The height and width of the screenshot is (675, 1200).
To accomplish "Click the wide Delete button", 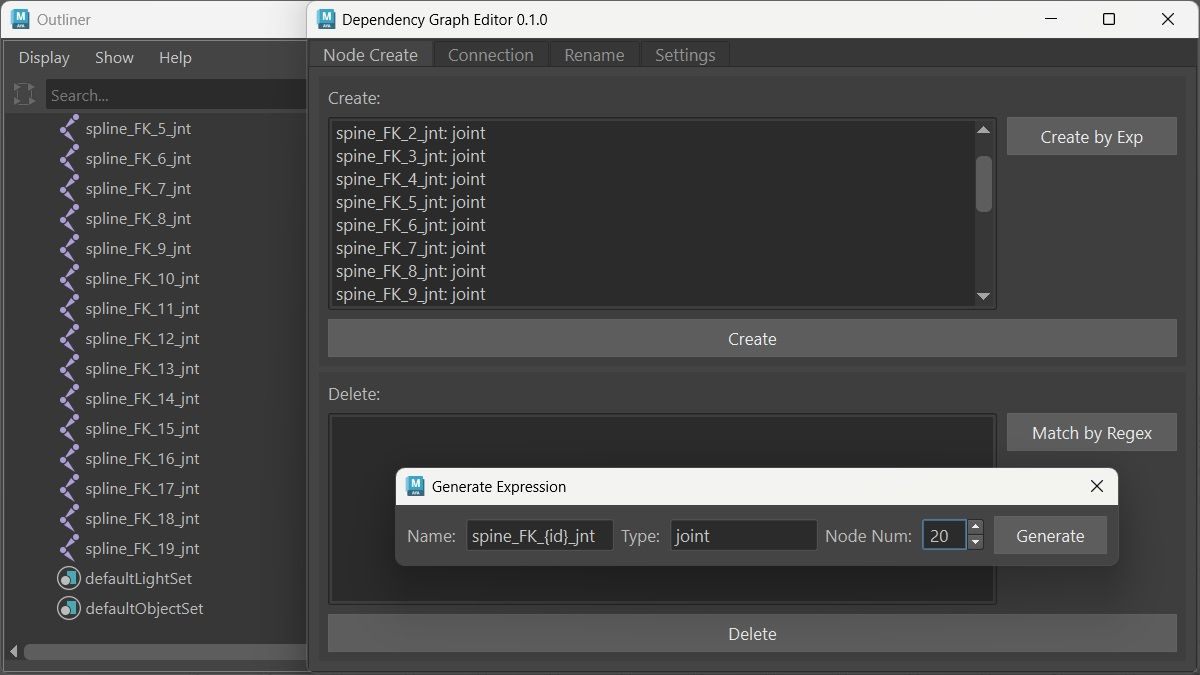I will coord(752,633).
